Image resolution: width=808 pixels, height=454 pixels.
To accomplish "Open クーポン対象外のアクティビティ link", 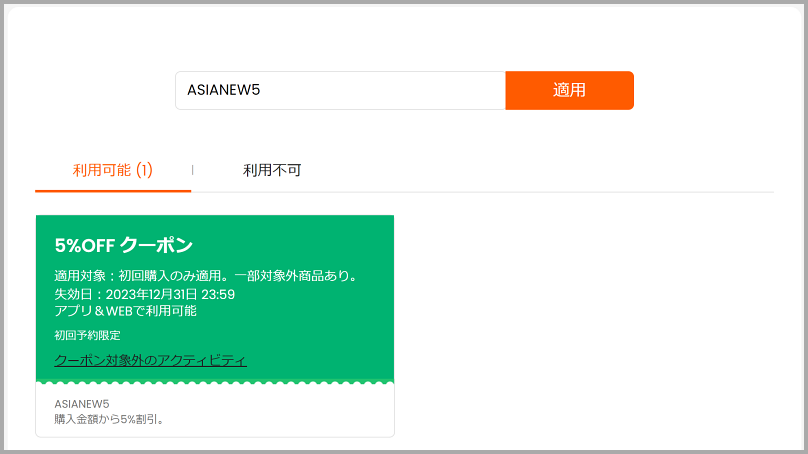I will tap(150, 360).
